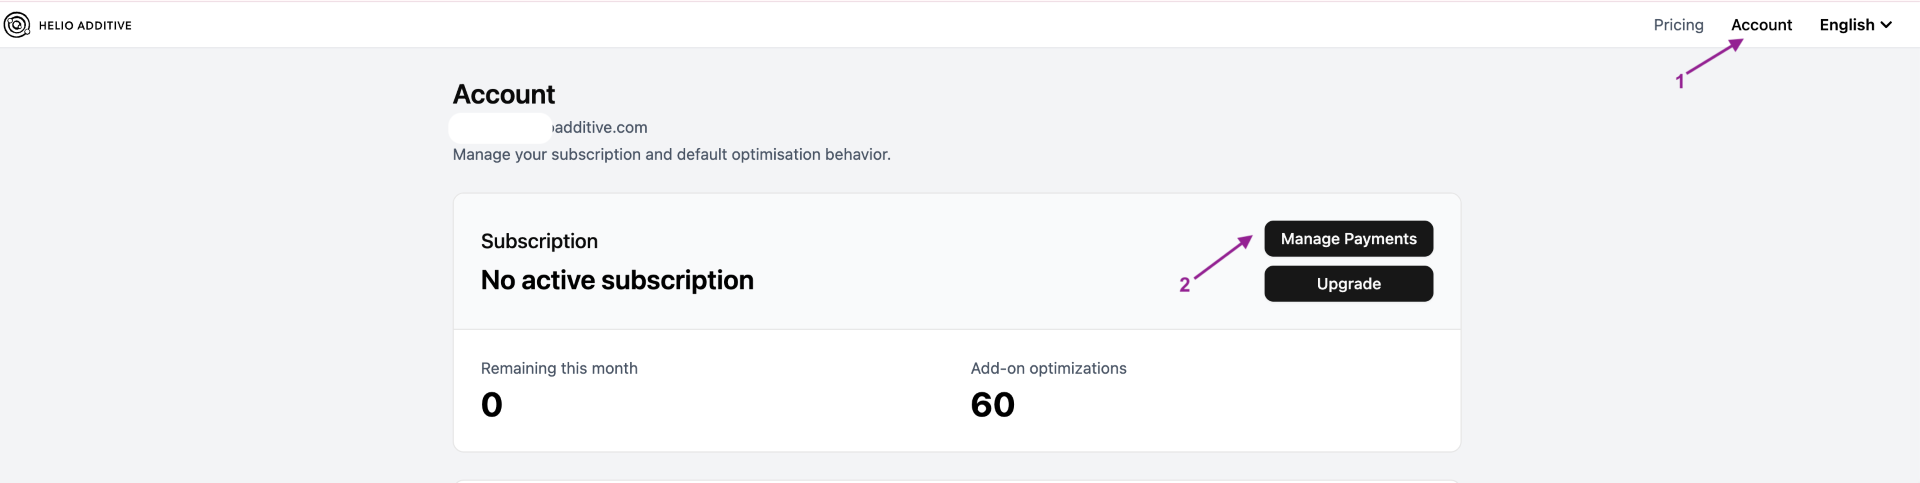Screen dimensions: 1920x483
Task: Click the chevron arrow beside English
Action: tap(1886, 25)
